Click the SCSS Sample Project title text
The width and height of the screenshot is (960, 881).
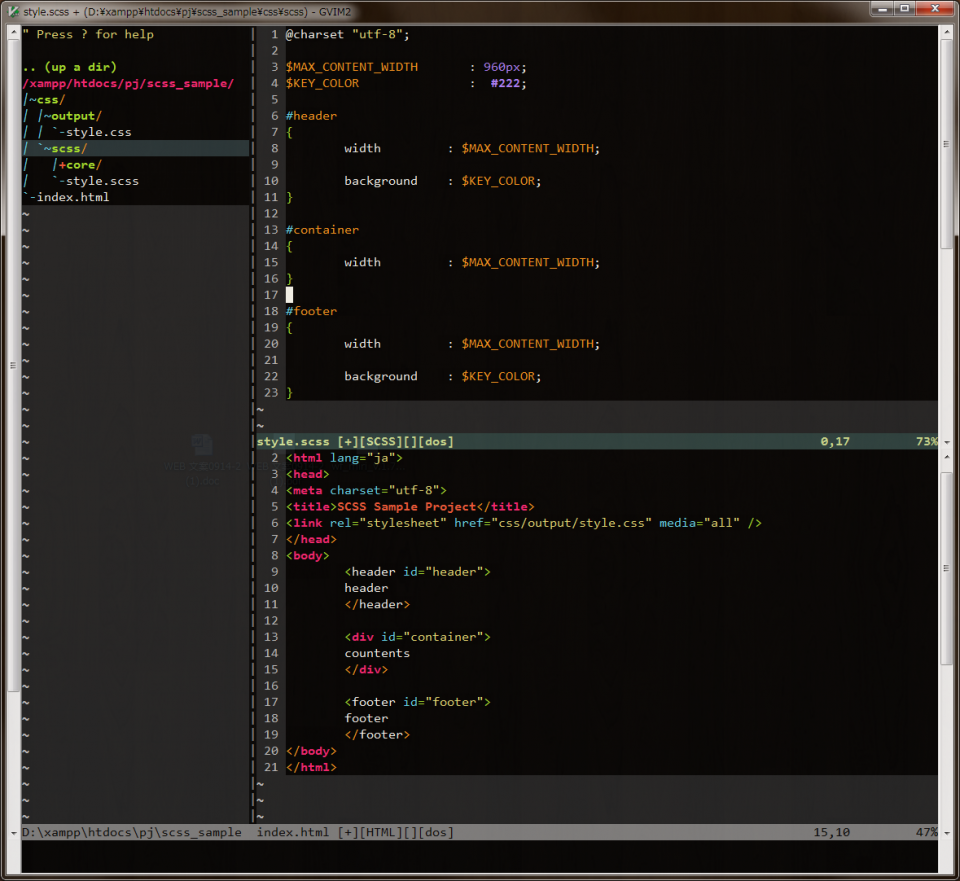click(x=407, y=507)
